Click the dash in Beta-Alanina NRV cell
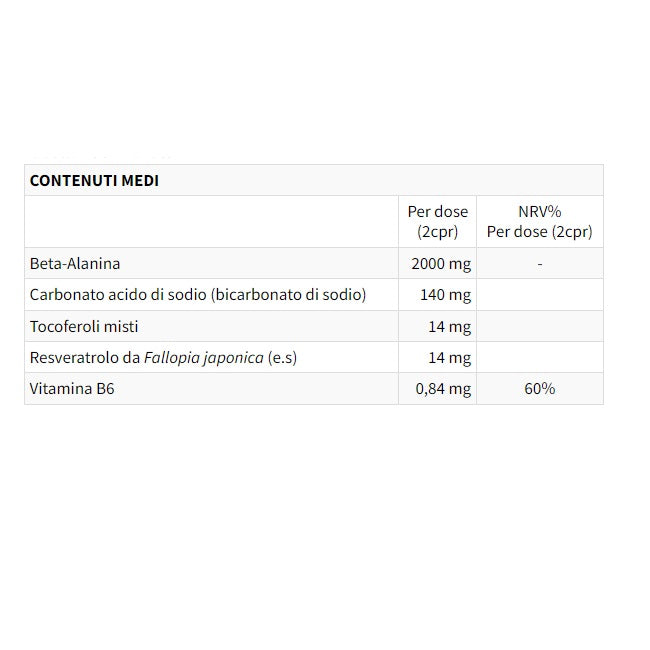 tap(540, 264)
